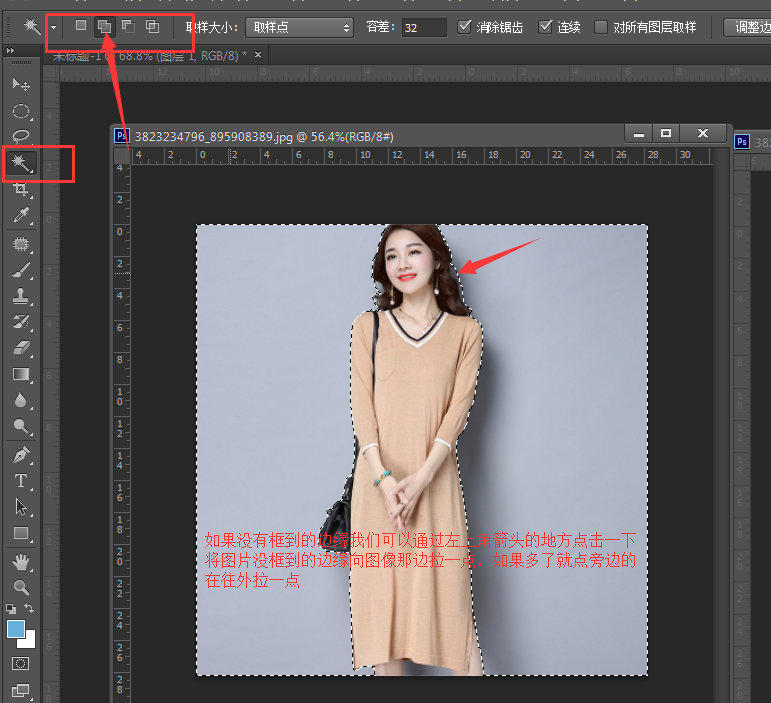Select the Horizontal Type tool
This screenshot has width=771, height=703.
(20, 481)
